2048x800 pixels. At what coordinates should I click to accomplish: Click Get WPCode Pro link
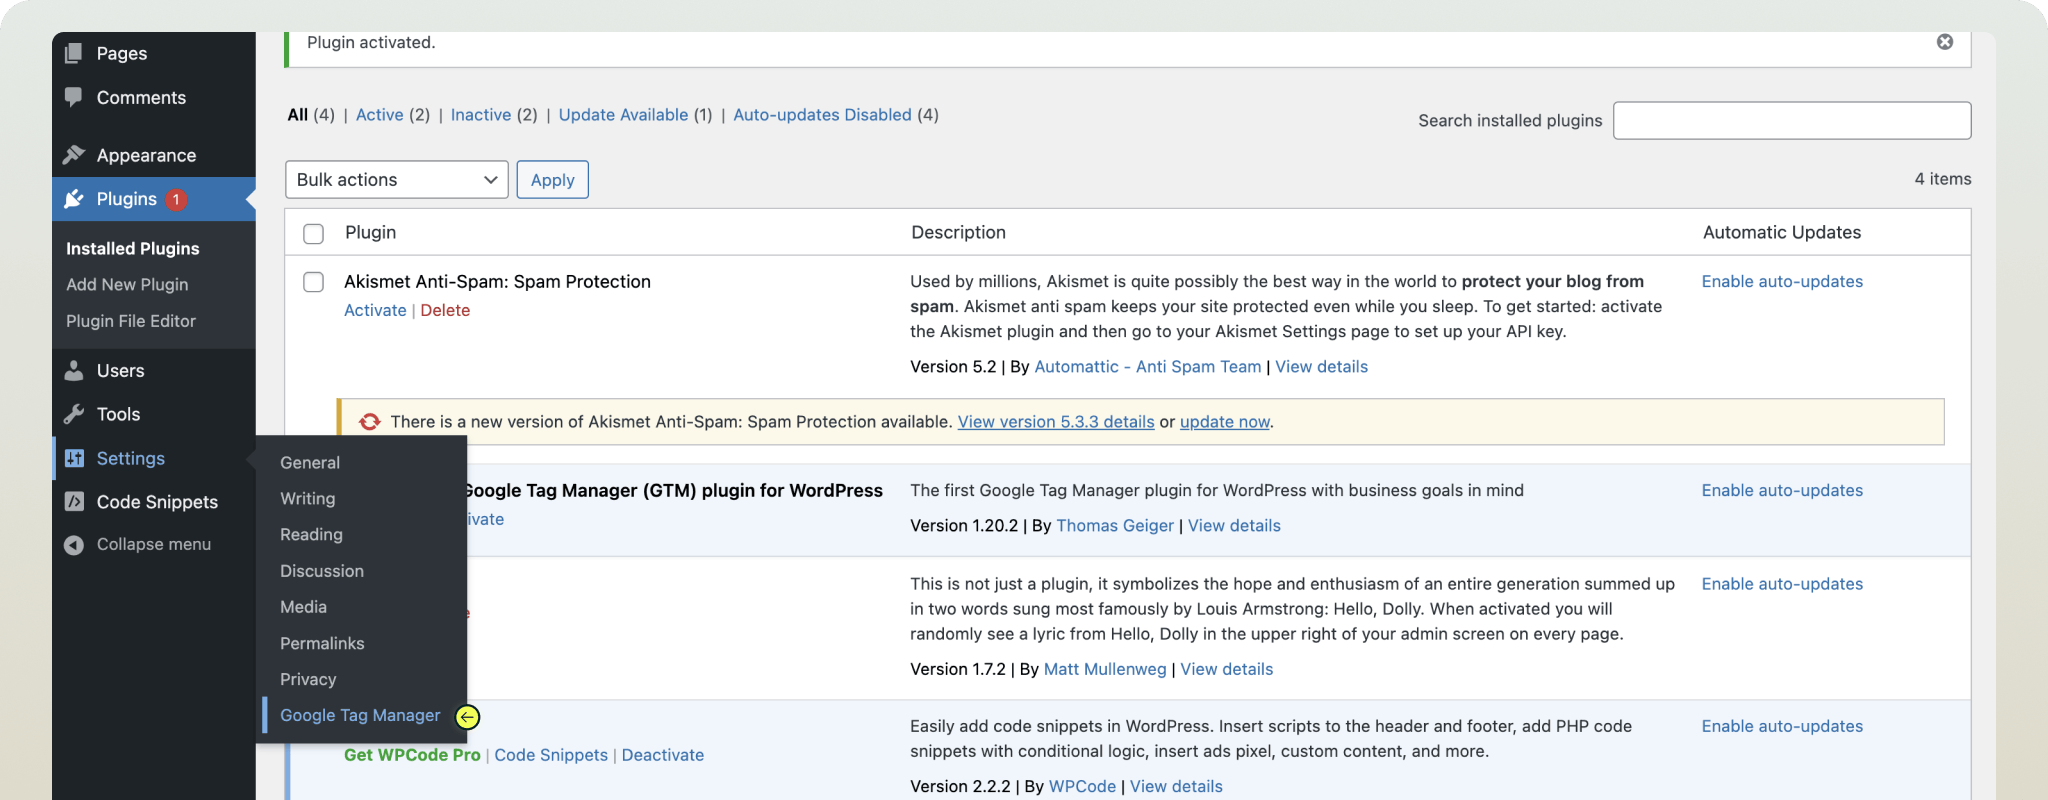point(412,755)
